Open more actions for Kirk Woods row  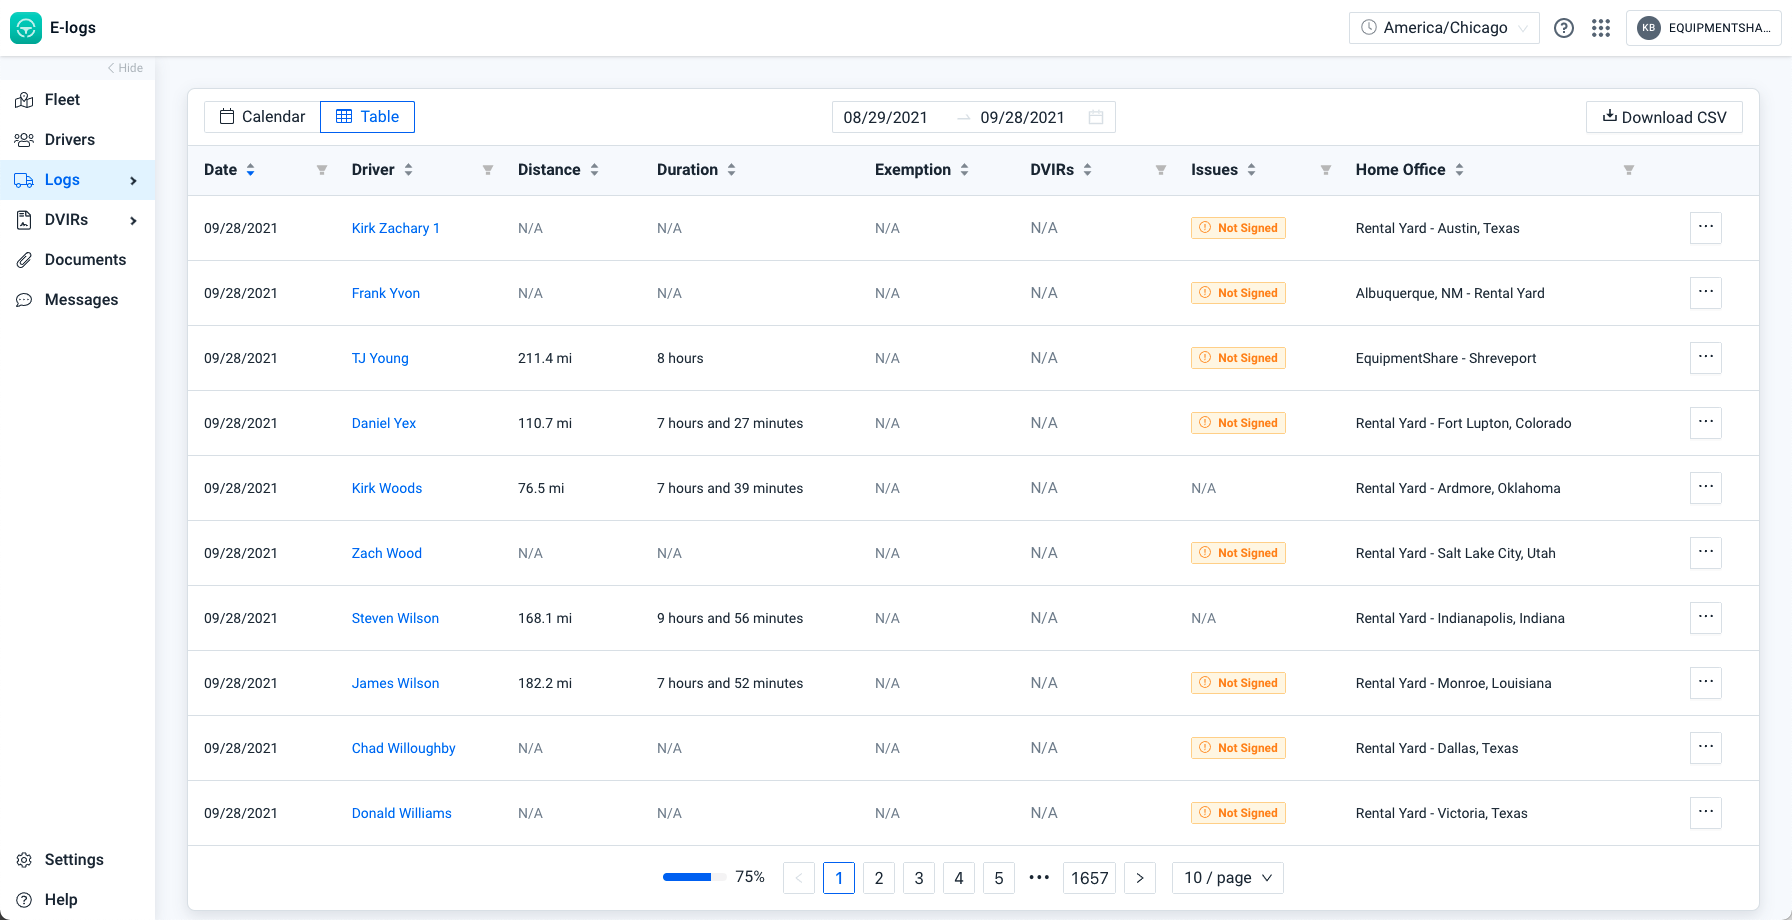tap(1706, 488)
